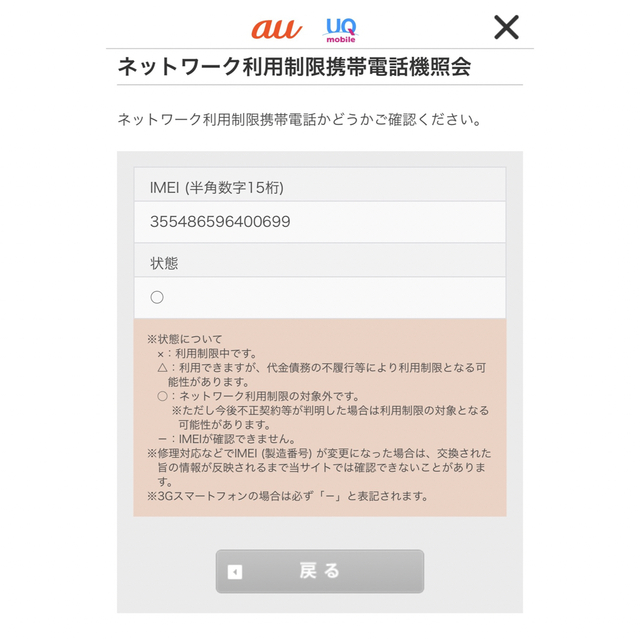Viewport: 640px width, 640px height.
Task: Click the ○ status result under 状態
Action: (x=157, y=297)
